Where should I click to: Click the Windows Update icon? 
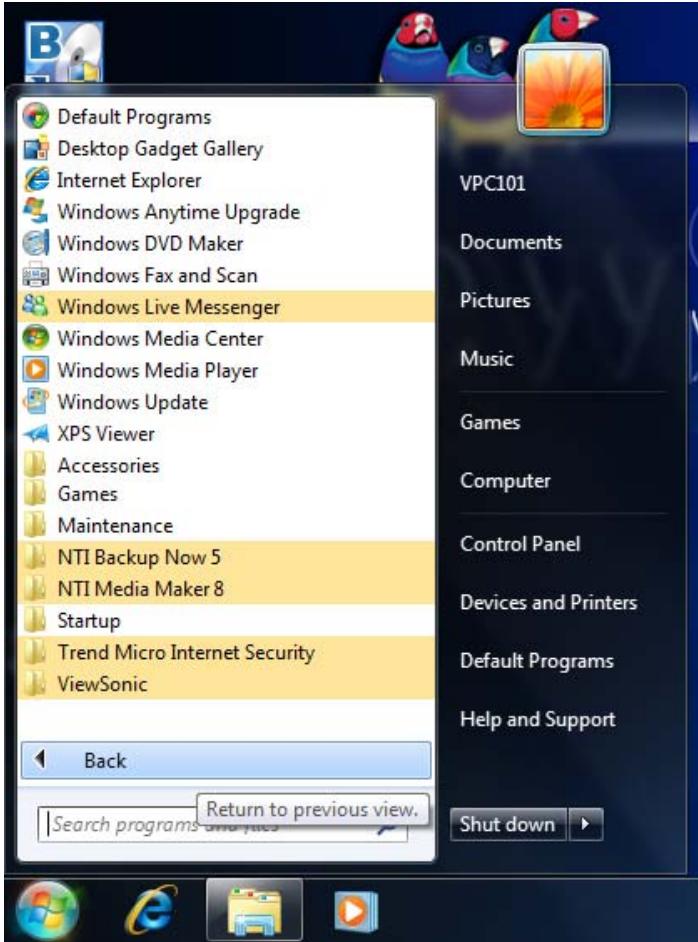35,401
